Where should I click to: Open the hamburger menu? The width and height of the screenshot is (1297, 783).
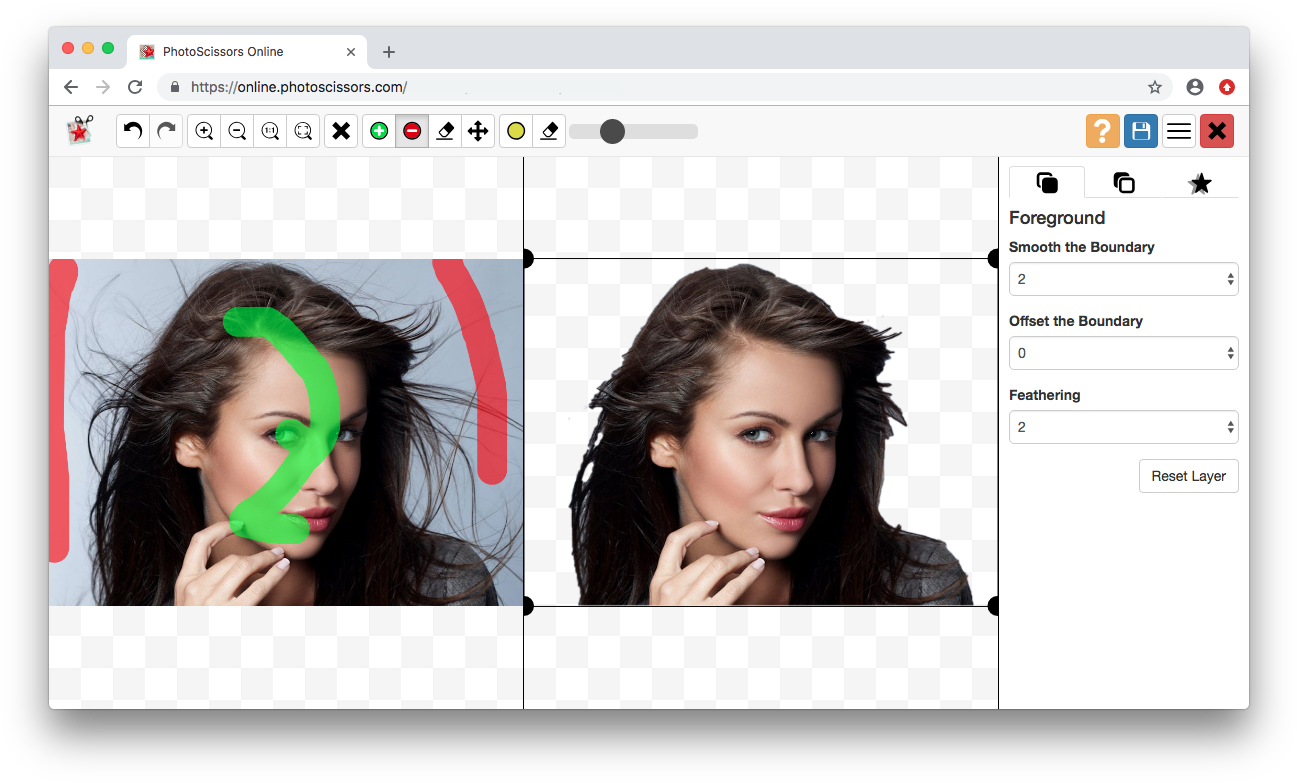click(x=1178, y=131)
